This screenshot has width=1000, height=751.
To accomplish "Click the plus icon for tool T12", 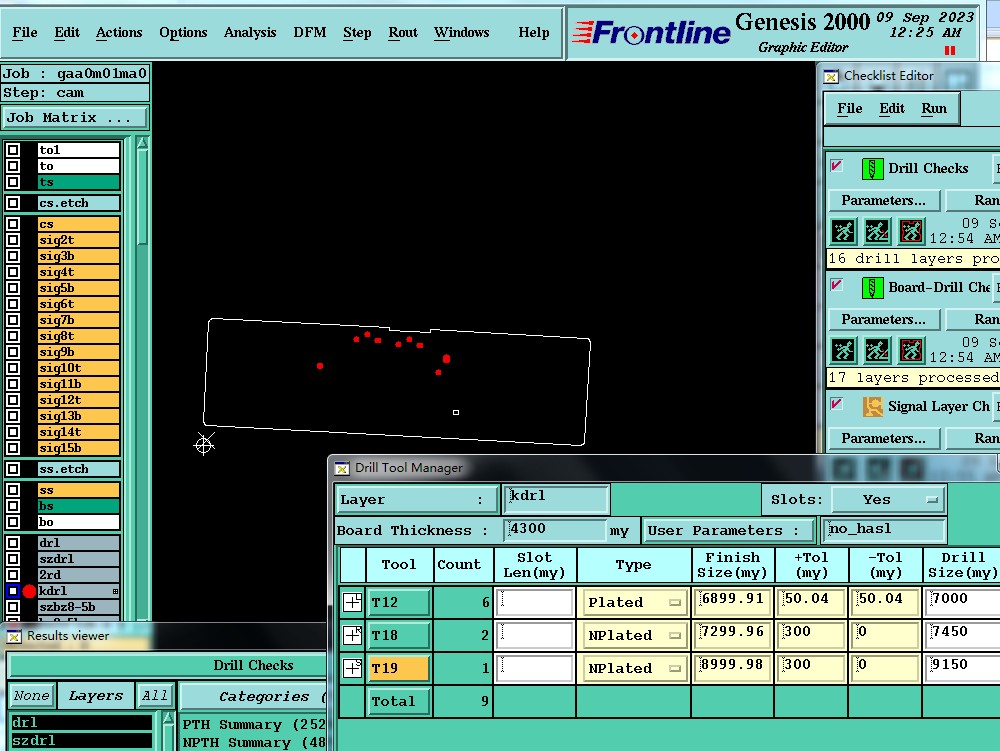I will (x=352, y=602).
